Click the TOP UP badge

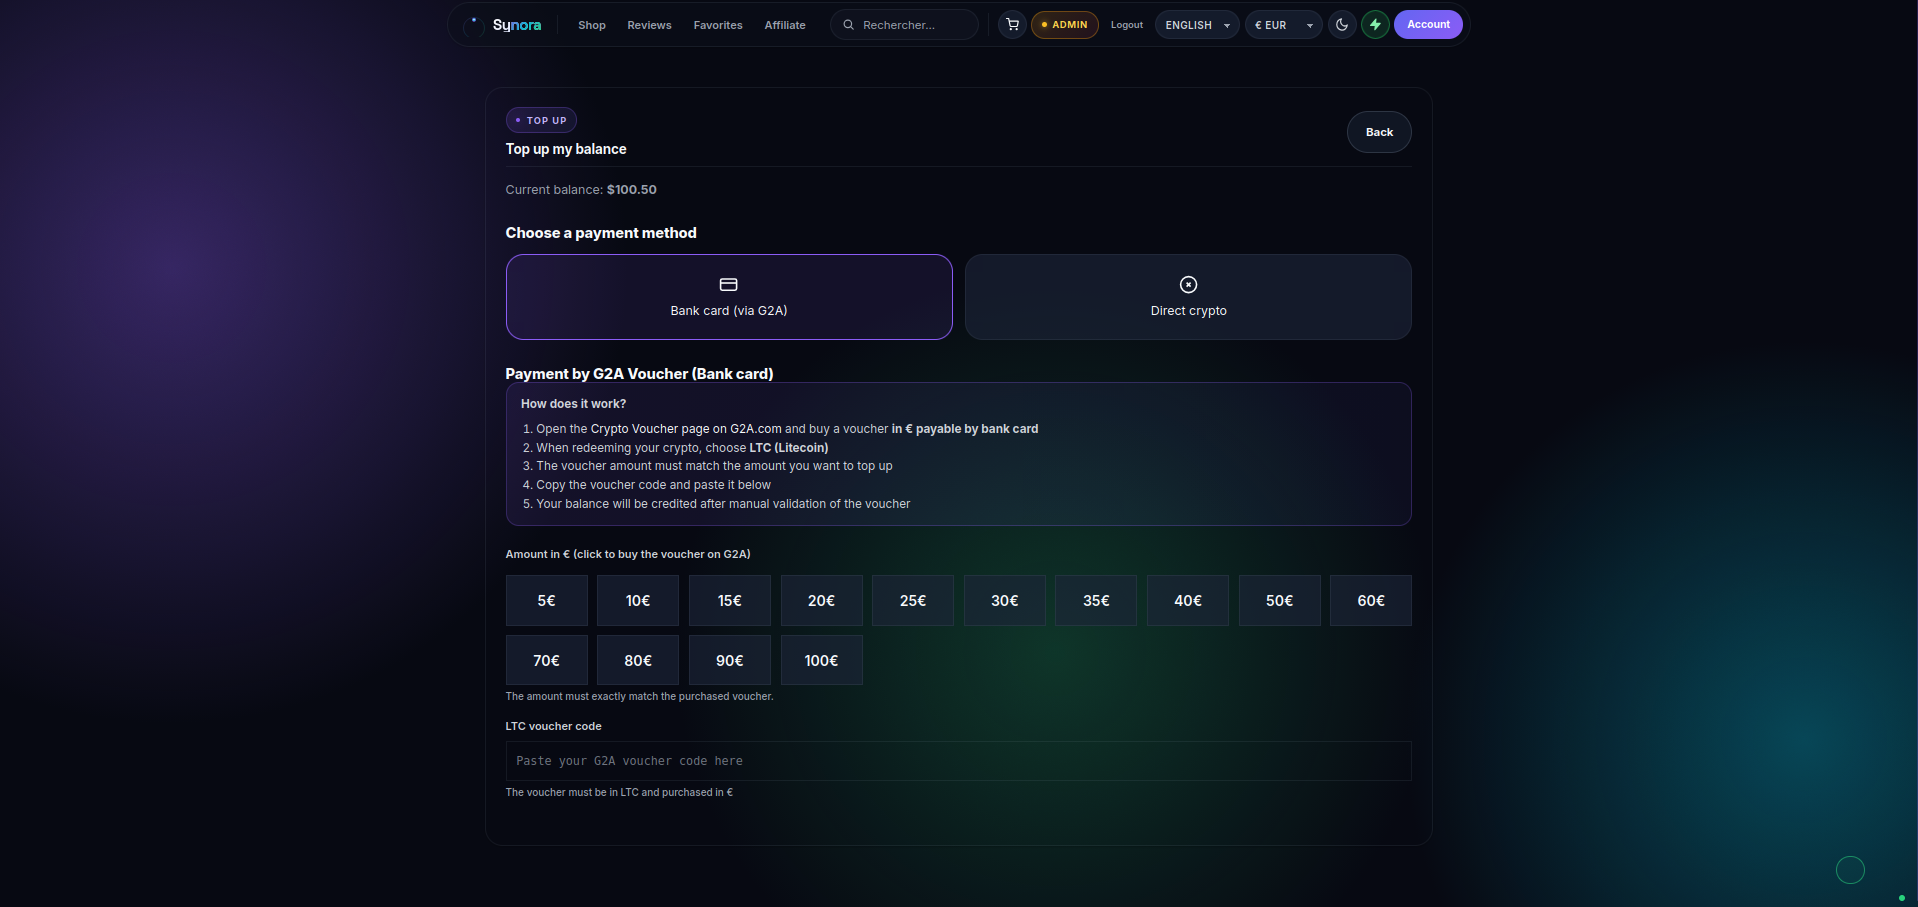click(541, 120)
